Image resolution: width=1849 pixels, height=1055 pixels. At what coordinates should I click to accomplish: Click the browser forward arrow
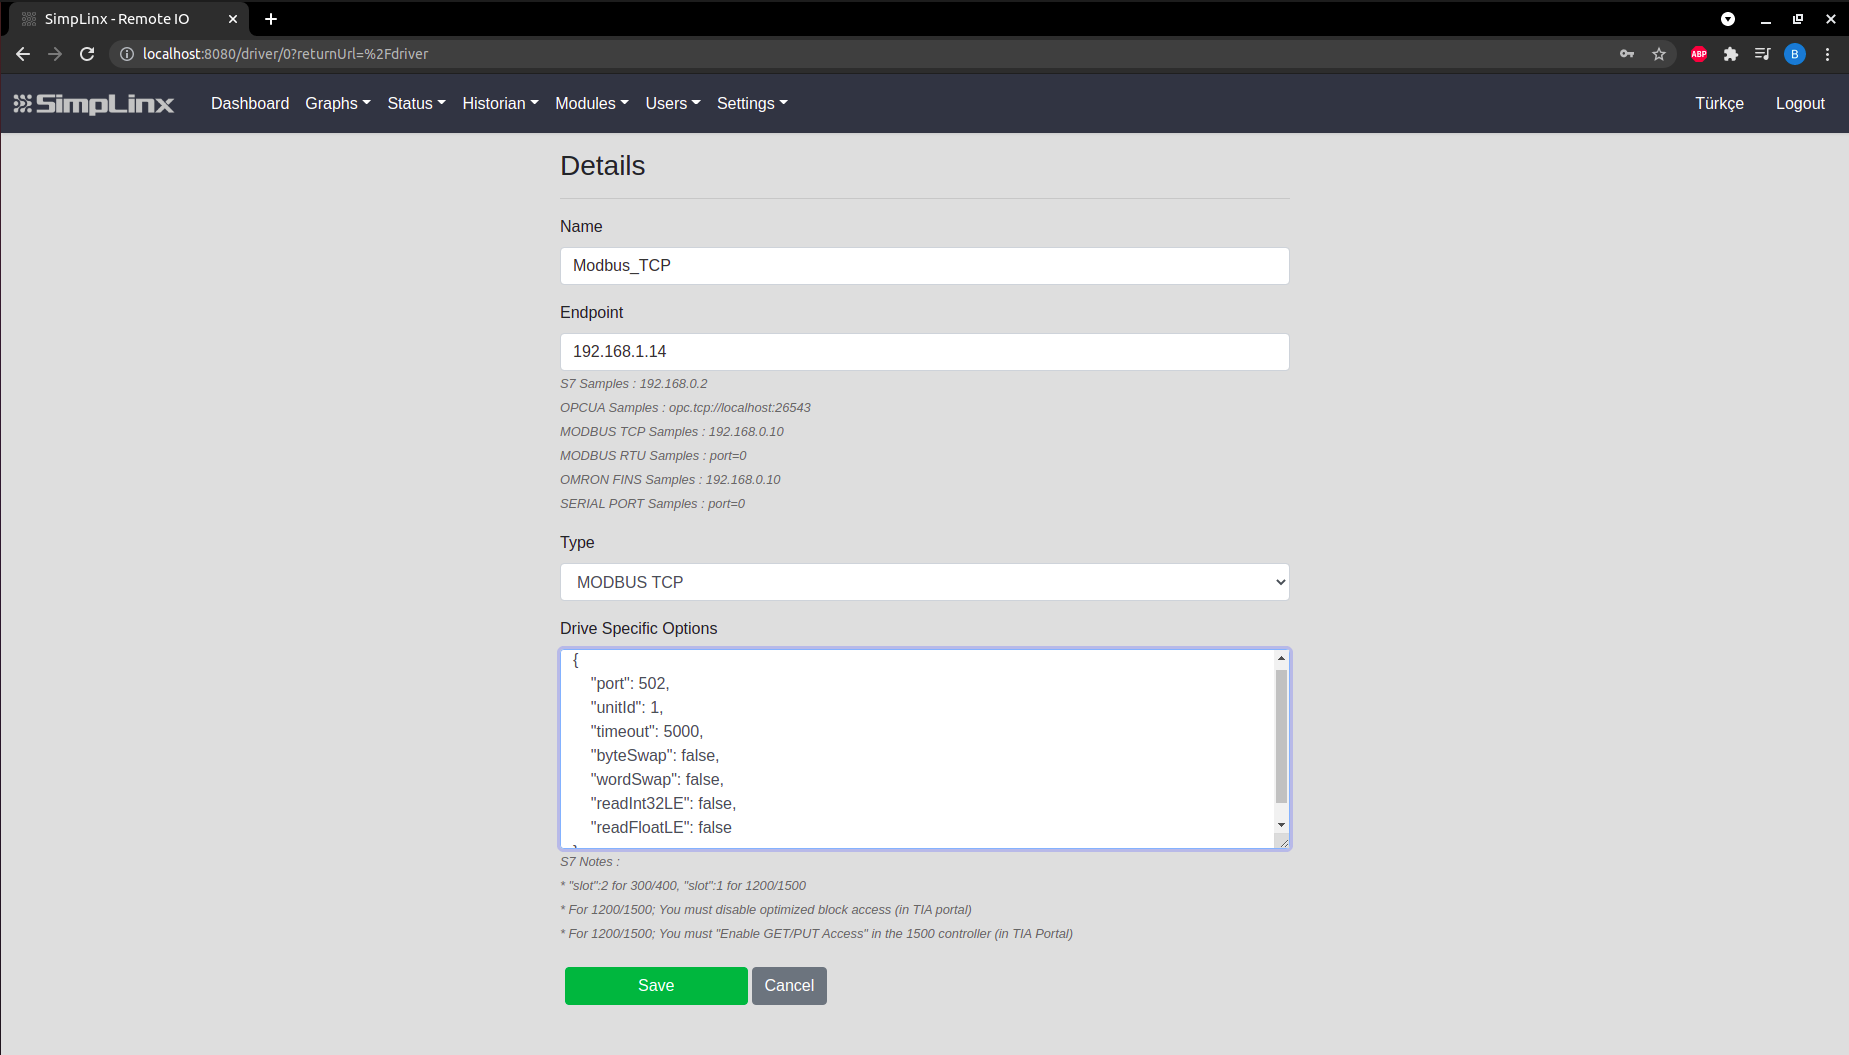(x=55, y=54)
